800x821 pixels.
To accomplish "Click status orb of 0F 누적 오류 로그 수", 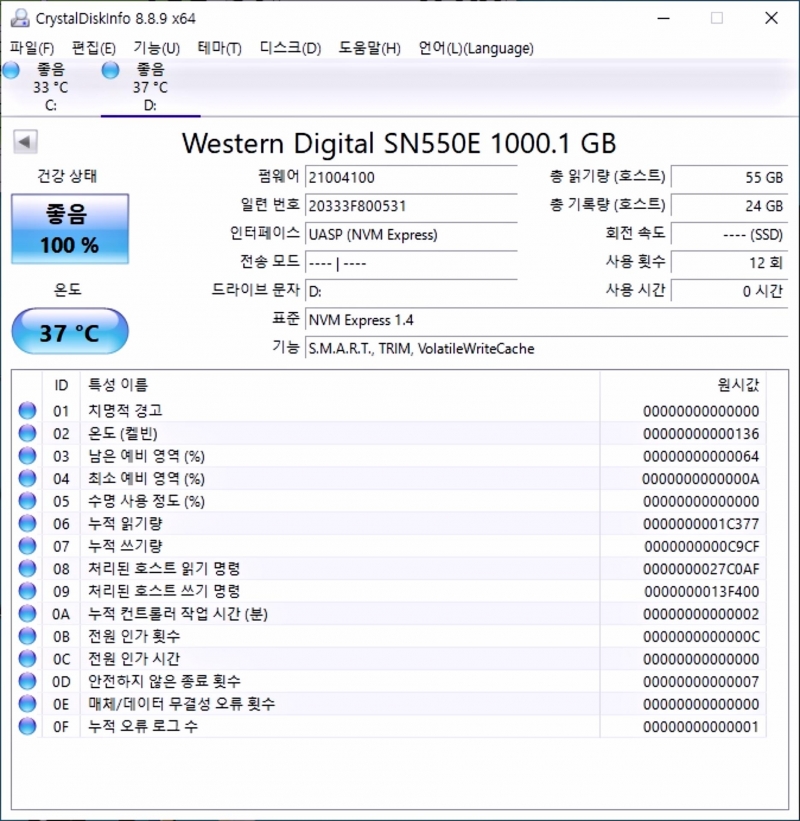I will 27,726.
